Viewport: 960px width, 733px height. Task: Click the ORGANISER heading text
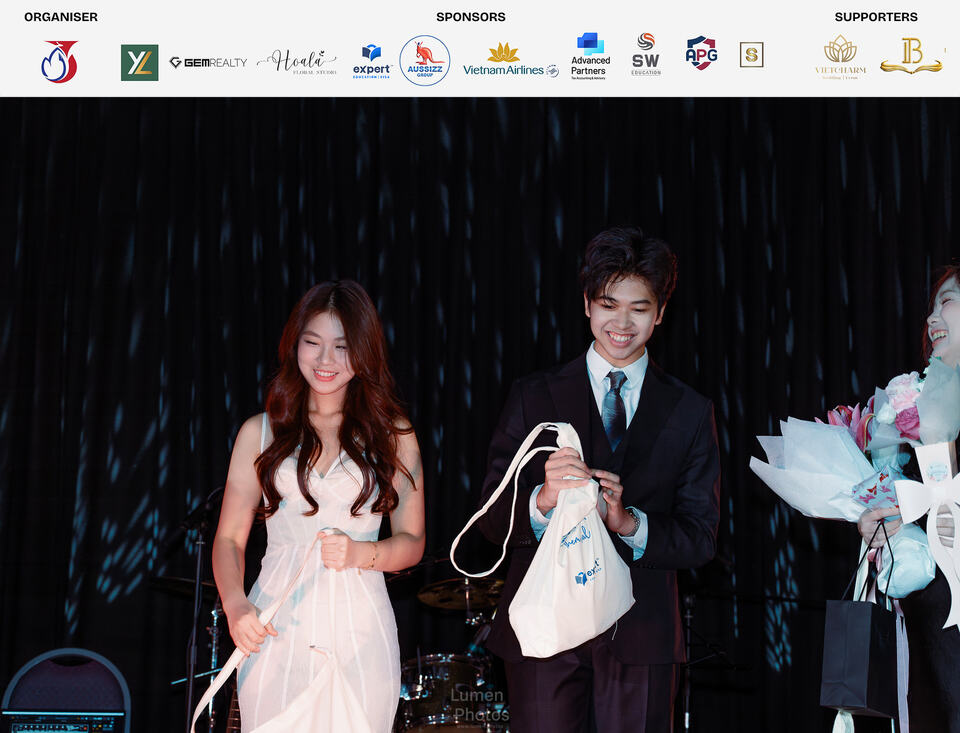(x=61, y=17)
